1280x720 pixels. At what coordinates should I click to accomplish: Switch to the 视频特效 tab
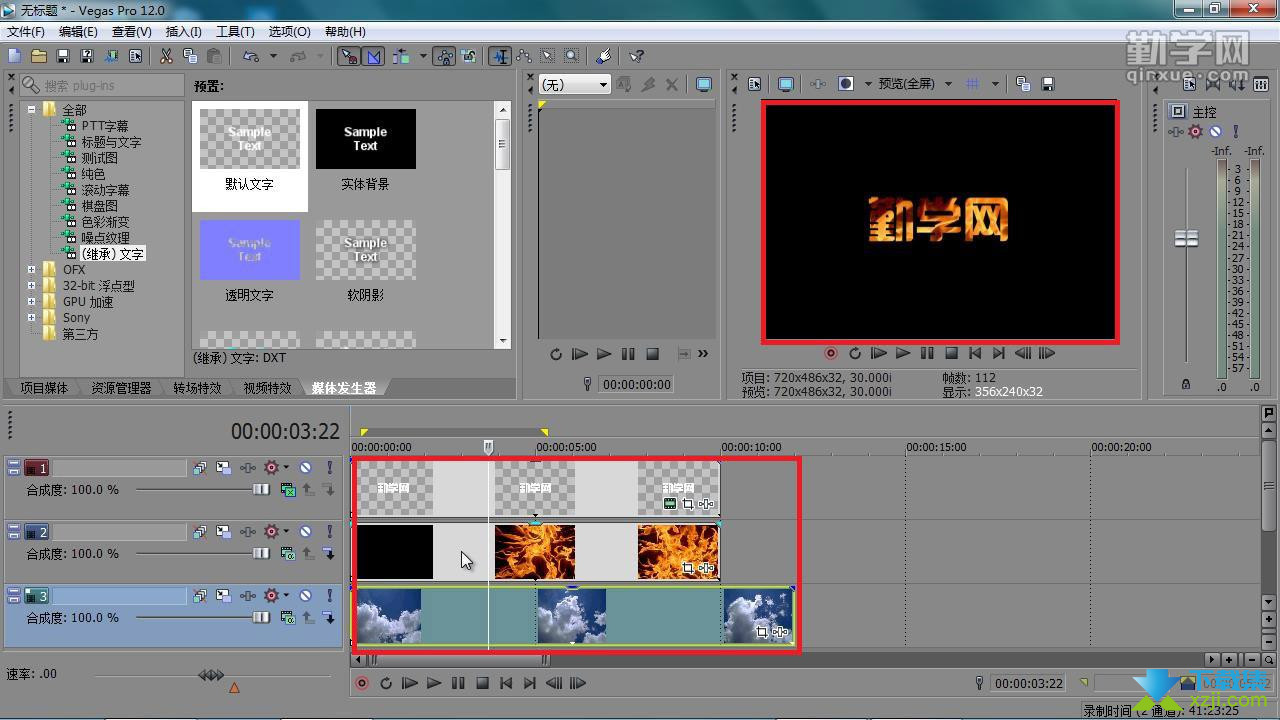coord(267,388)
